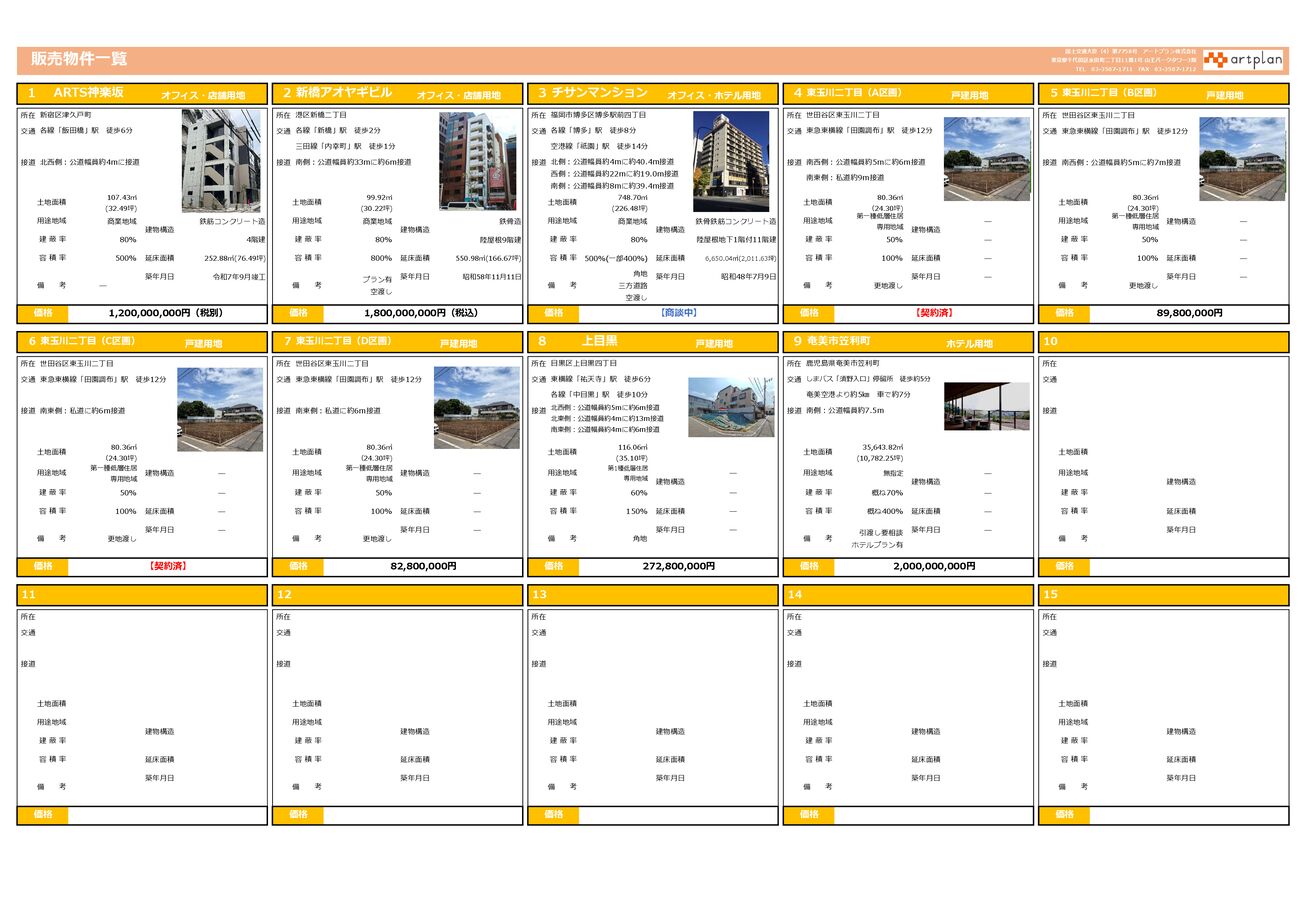Select the 272,800,000円 price for 上目黒
This screenshot has width=1300, height=919.
[x=678, y=566]
